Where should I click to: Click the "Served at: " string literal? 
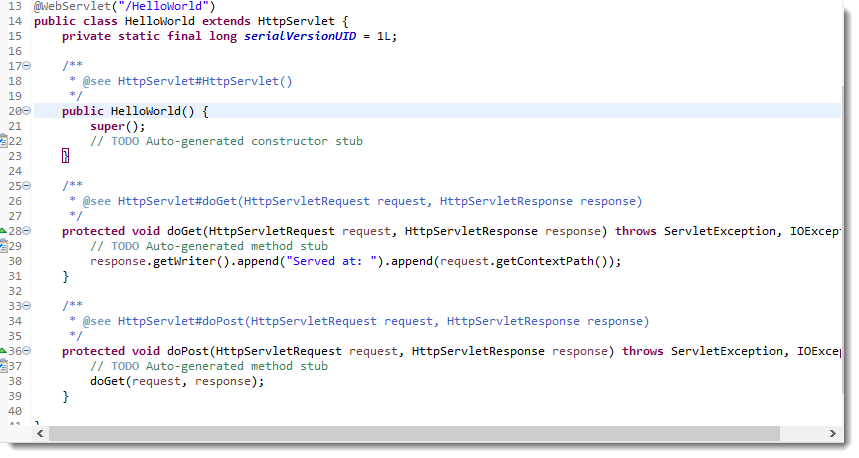click(x=331, y=261)
